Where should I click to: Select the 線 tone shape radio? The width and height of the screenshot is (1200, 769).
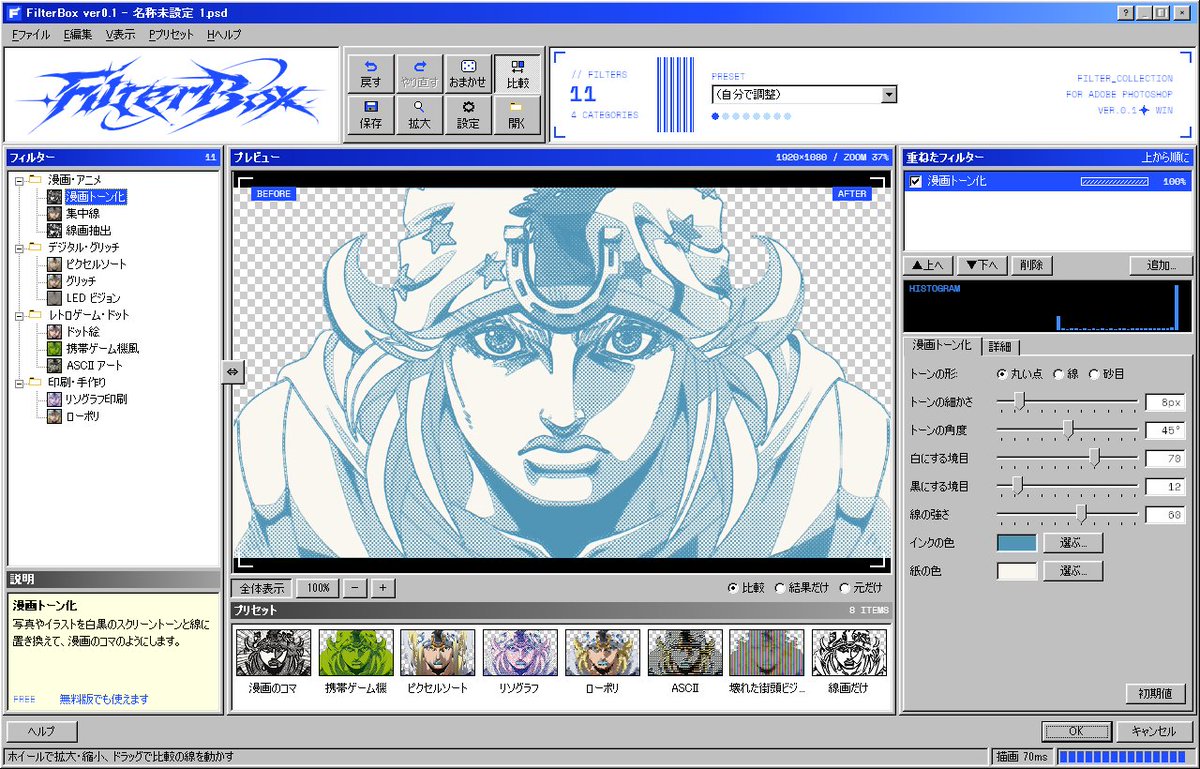point(1058,374)
